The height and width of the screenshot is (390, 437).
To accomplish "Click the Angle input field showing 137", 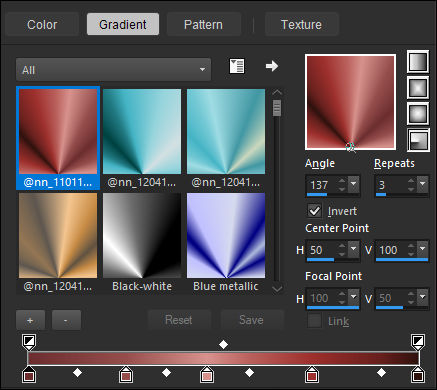I will [322, 185].
